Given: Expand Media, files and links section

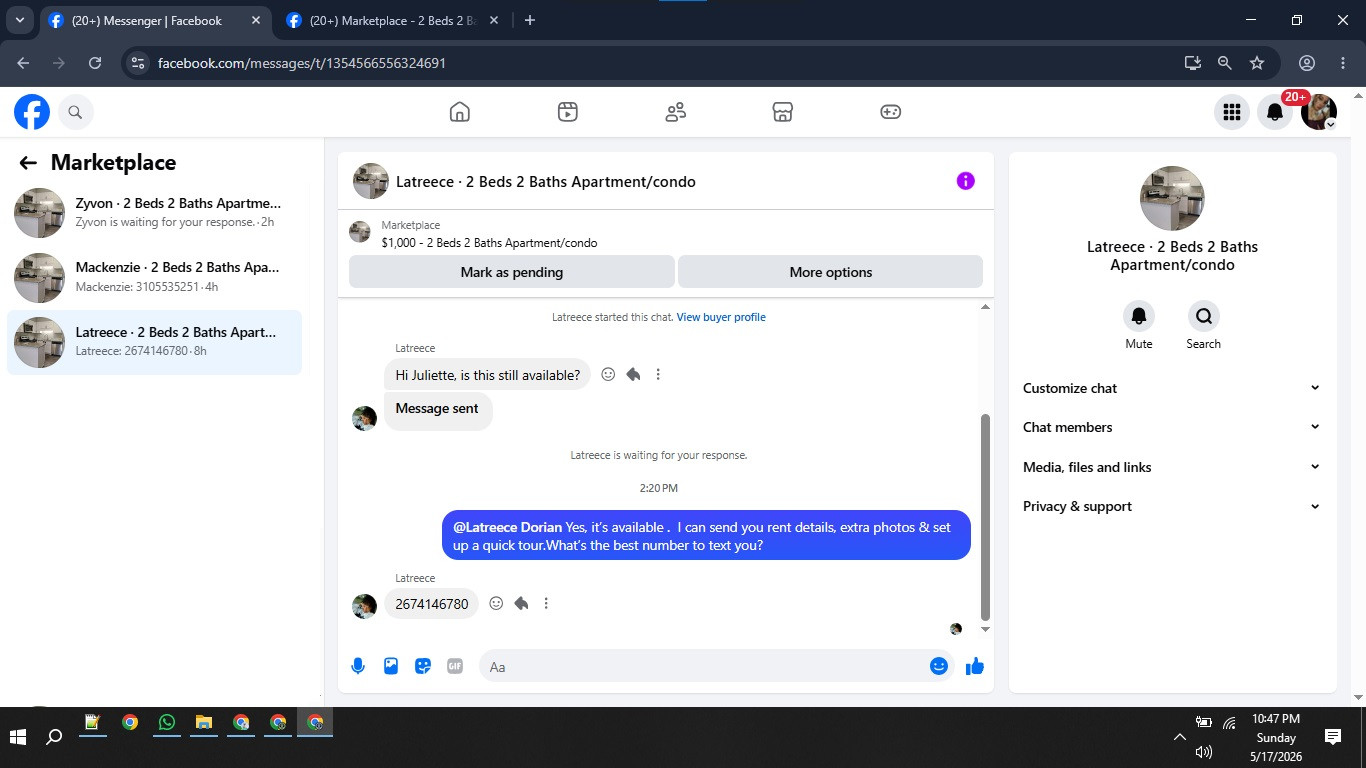Looking at the screenshot, I should tap(1172, 467).
